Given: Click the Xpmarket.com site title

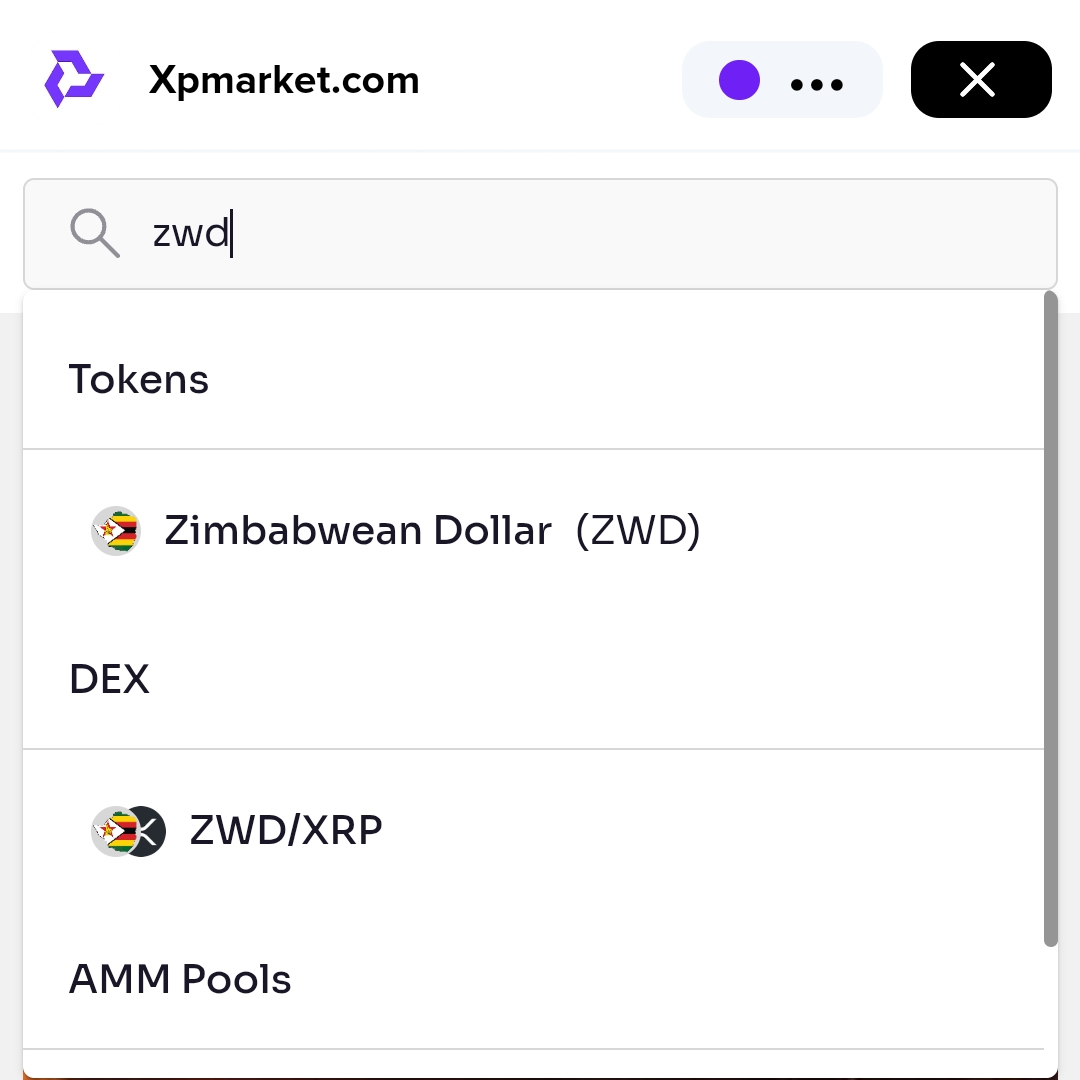Looking at the screenshot, I should [x=284, y=80].
